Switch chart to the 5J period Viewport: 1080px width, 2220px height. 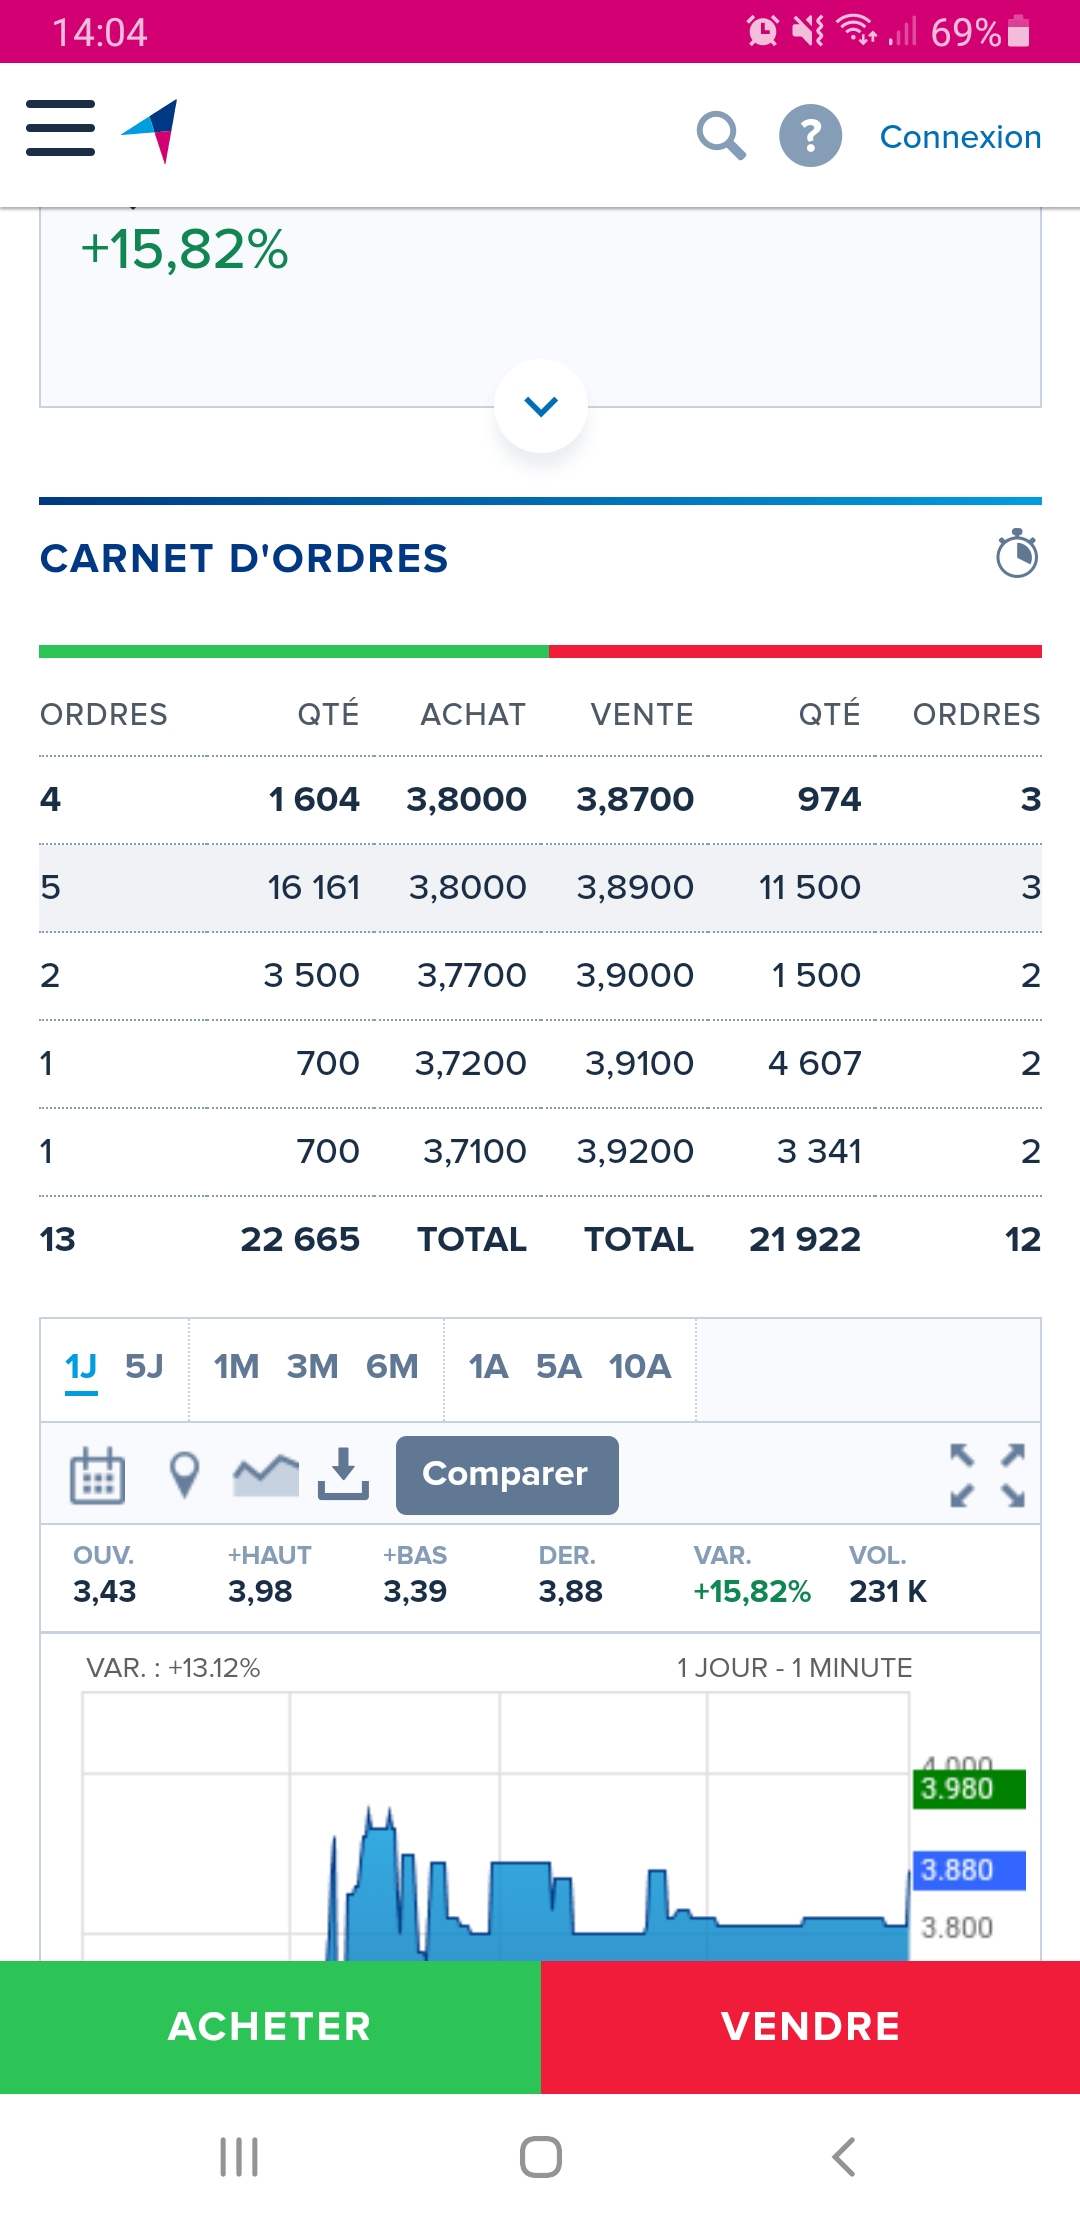point(144,1366)
